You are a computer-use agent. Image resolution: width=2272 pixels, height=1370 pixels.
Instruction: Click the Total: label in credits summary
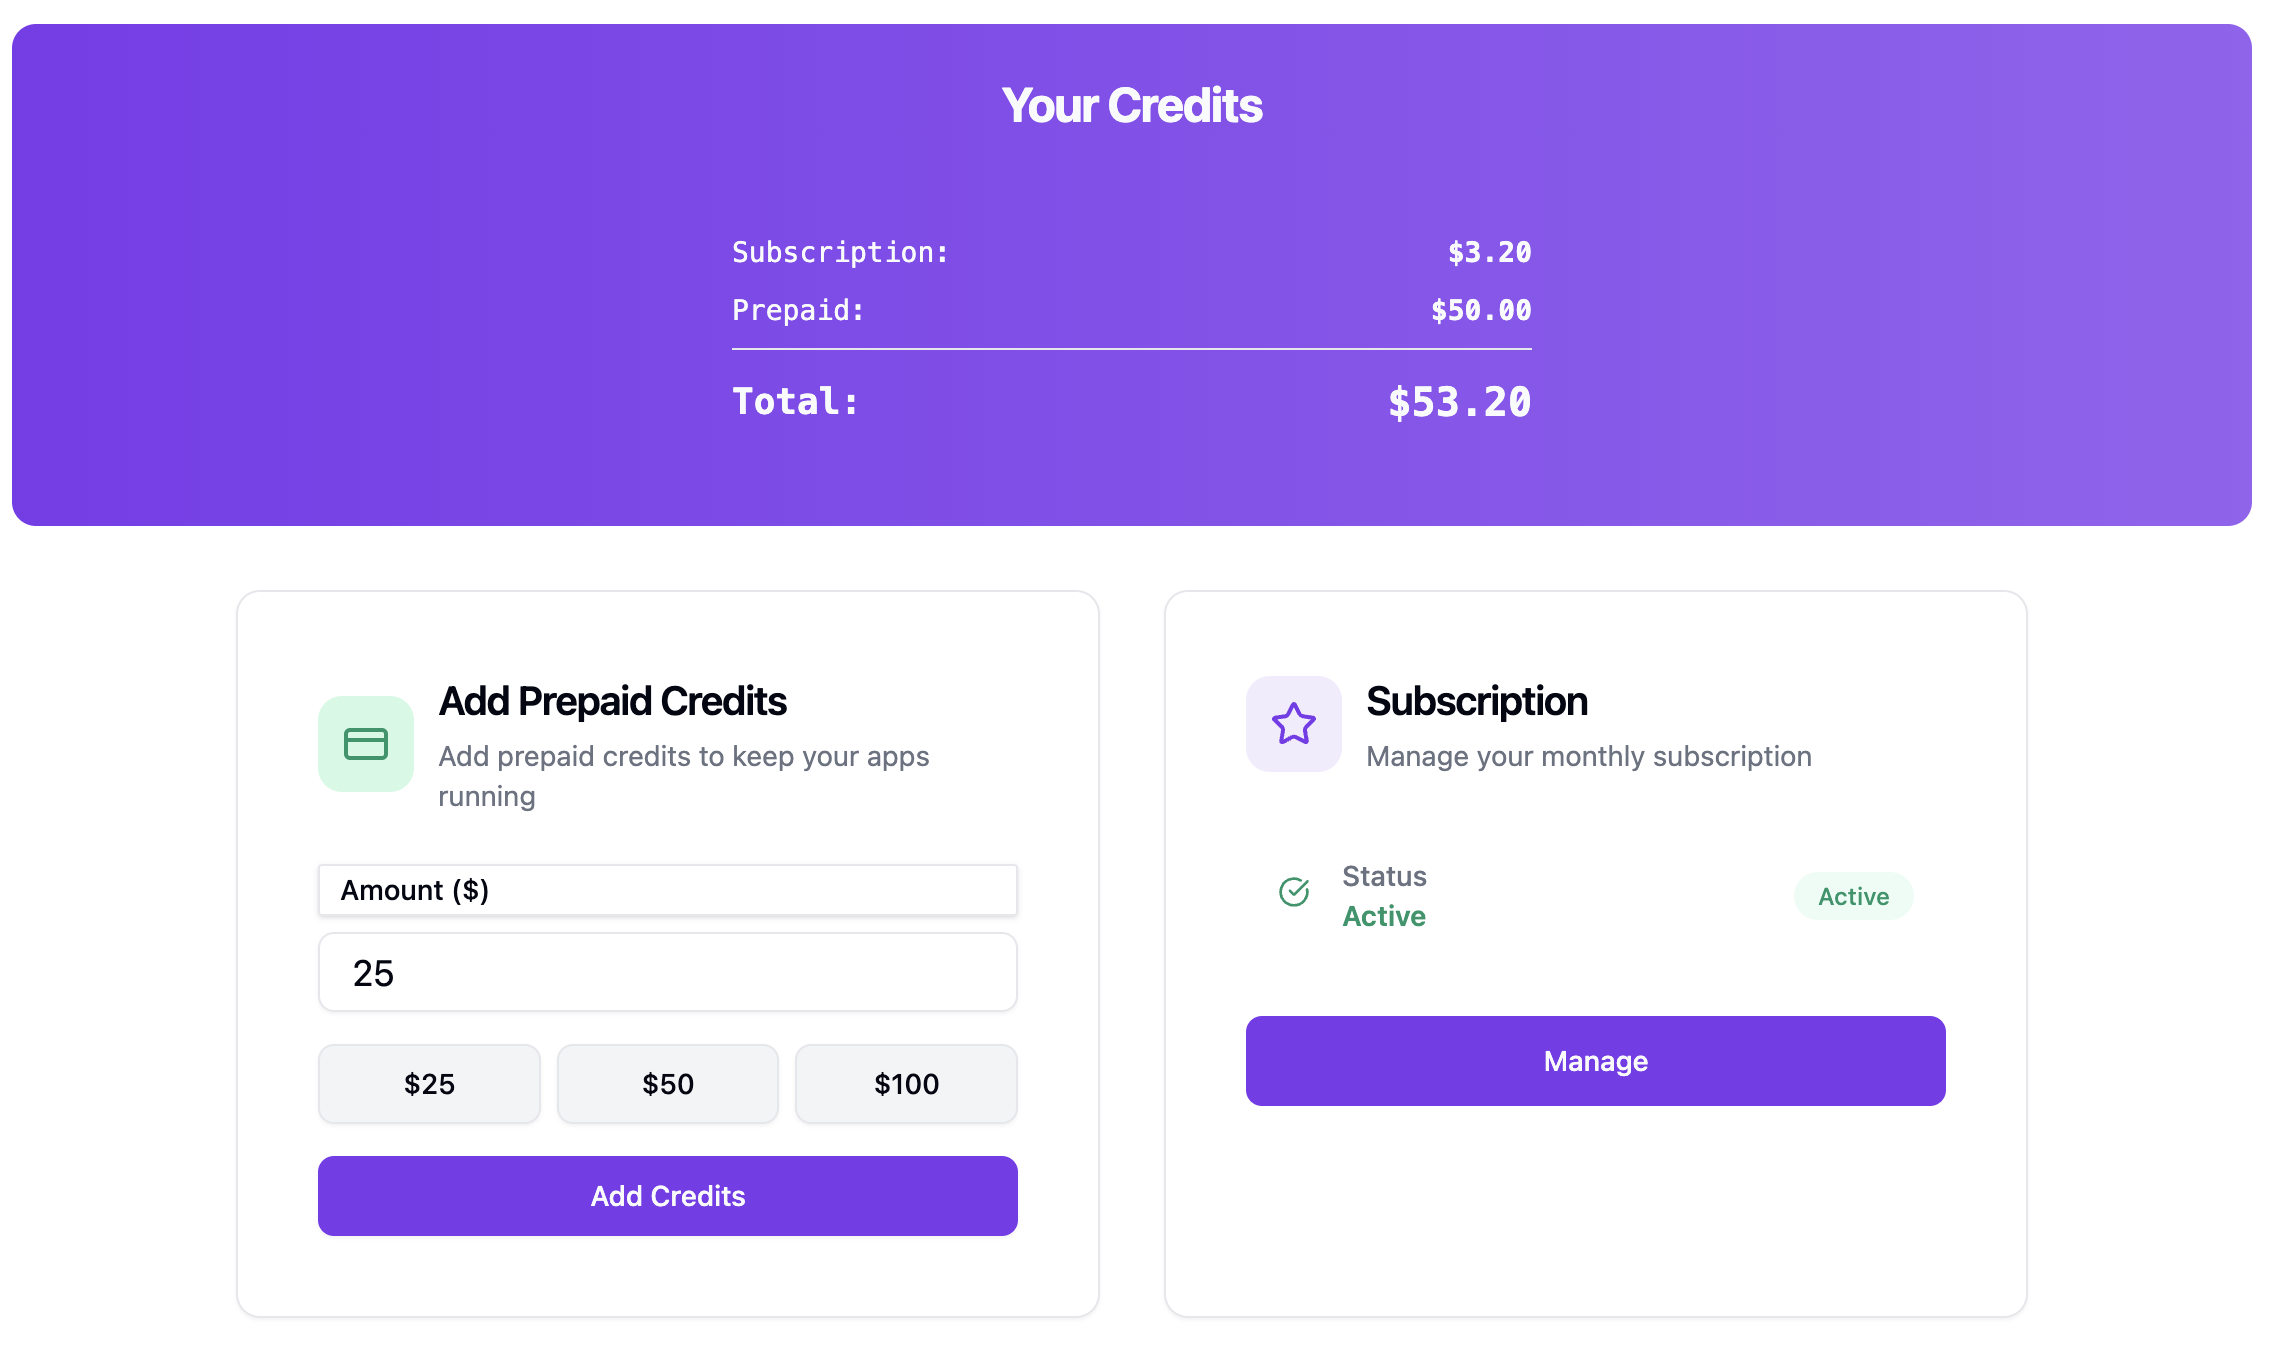(795, 402)
